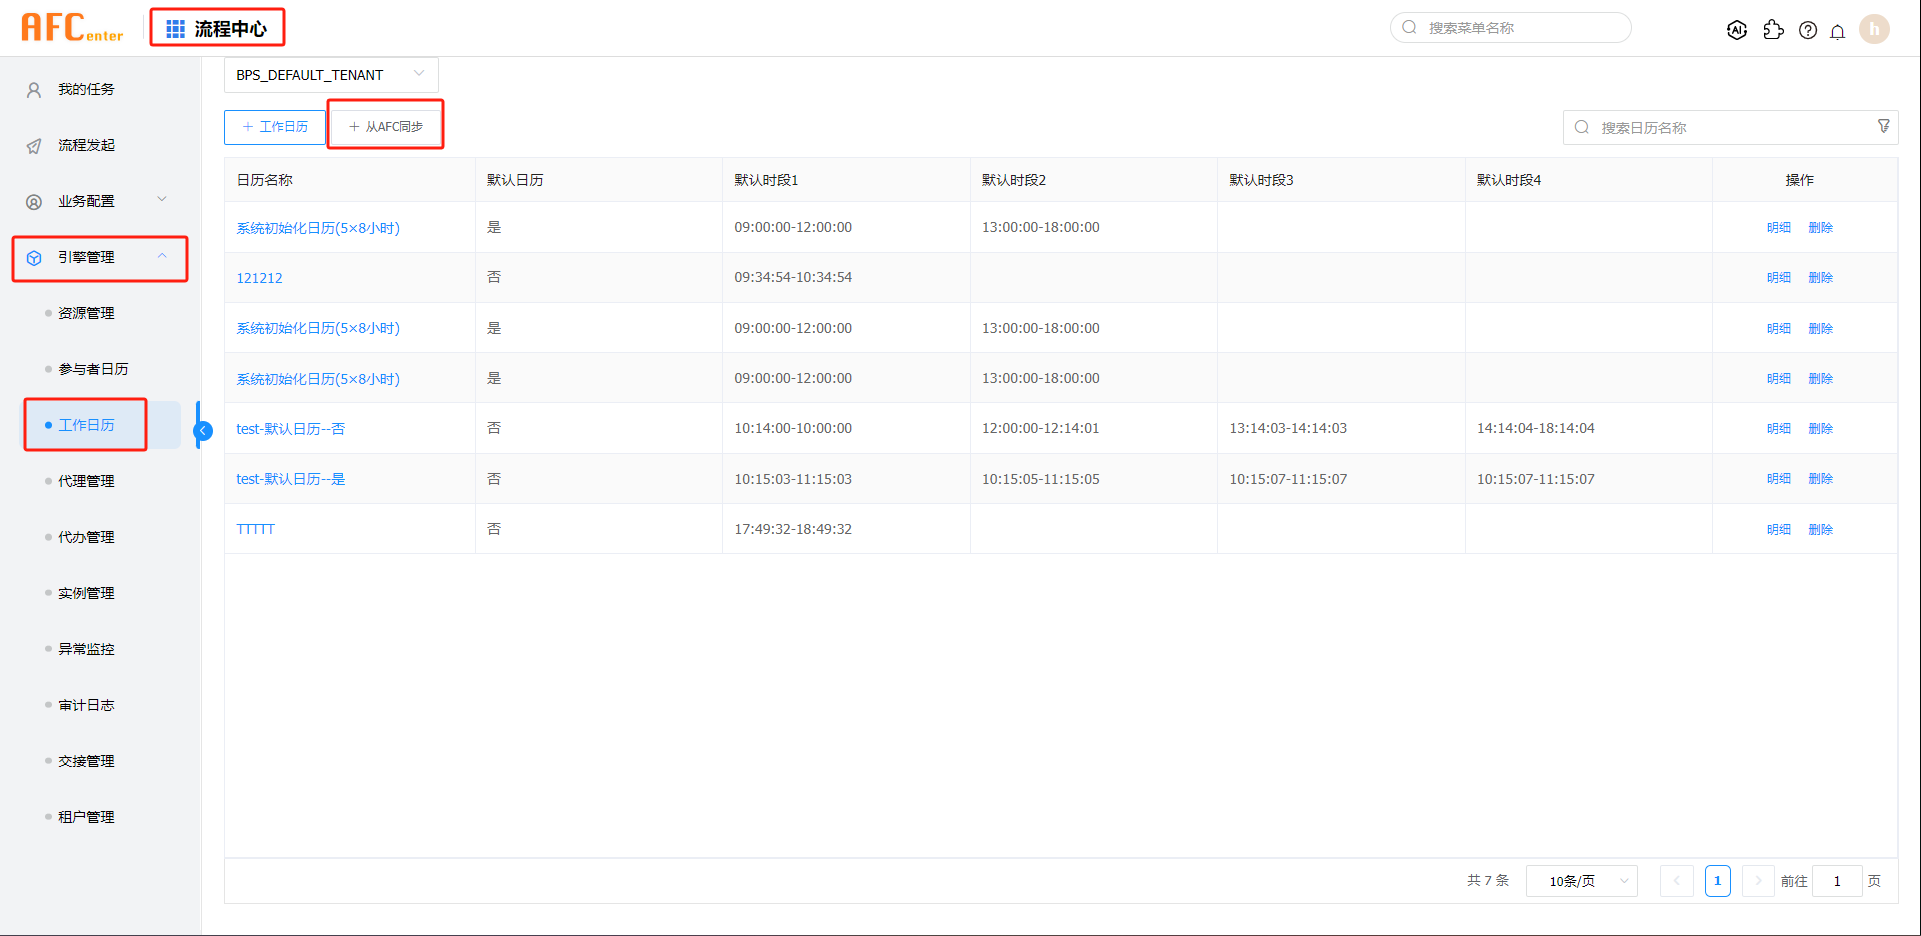Click the add 工作日历 button

pos(275,127)
